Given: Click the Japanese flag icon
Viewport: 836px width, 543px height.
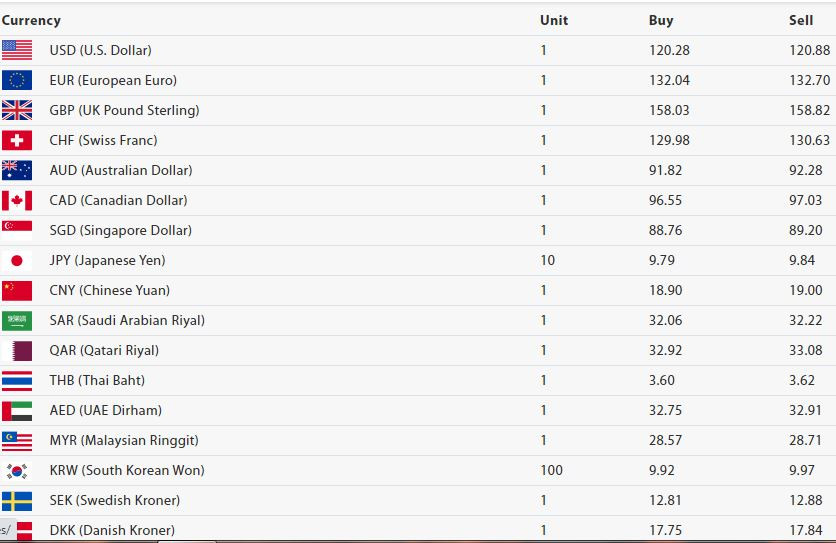Looking at the screenshot, I should tap(17, 260).
